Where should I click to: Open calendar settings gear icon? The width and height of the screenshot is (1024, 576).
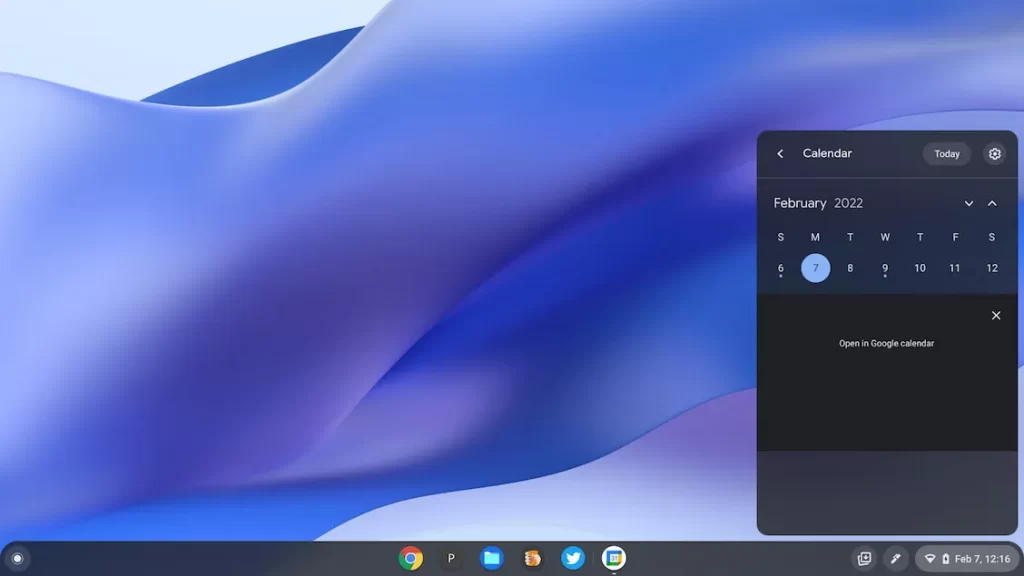pos(994,154)
